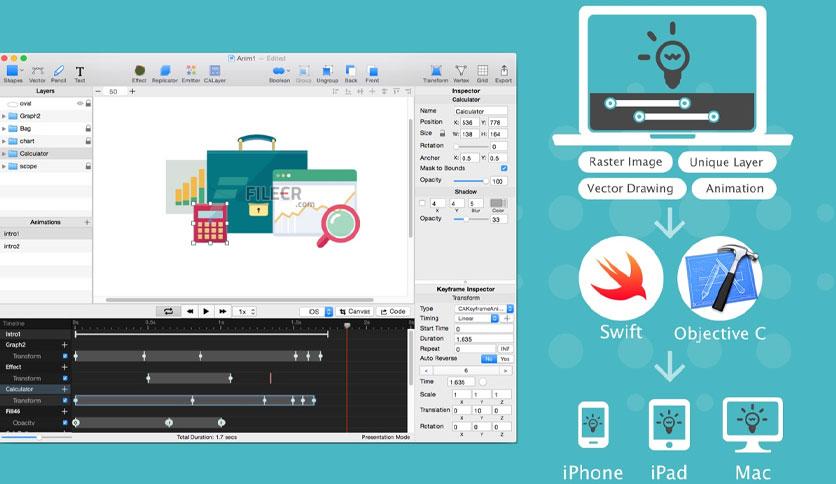Image resolution: width=836 pixels, height=484 pixels.
Task: Activate the Transform tool
Action: 436,74
